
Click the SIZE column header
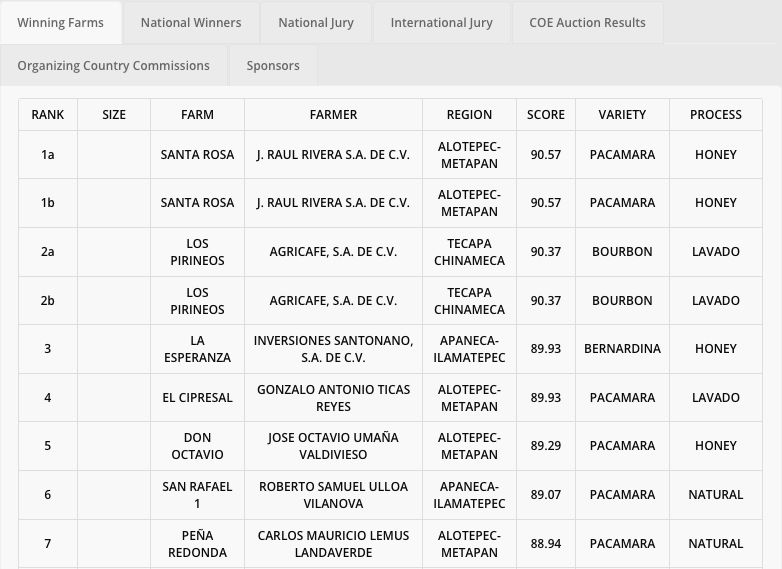click(114, 115)
